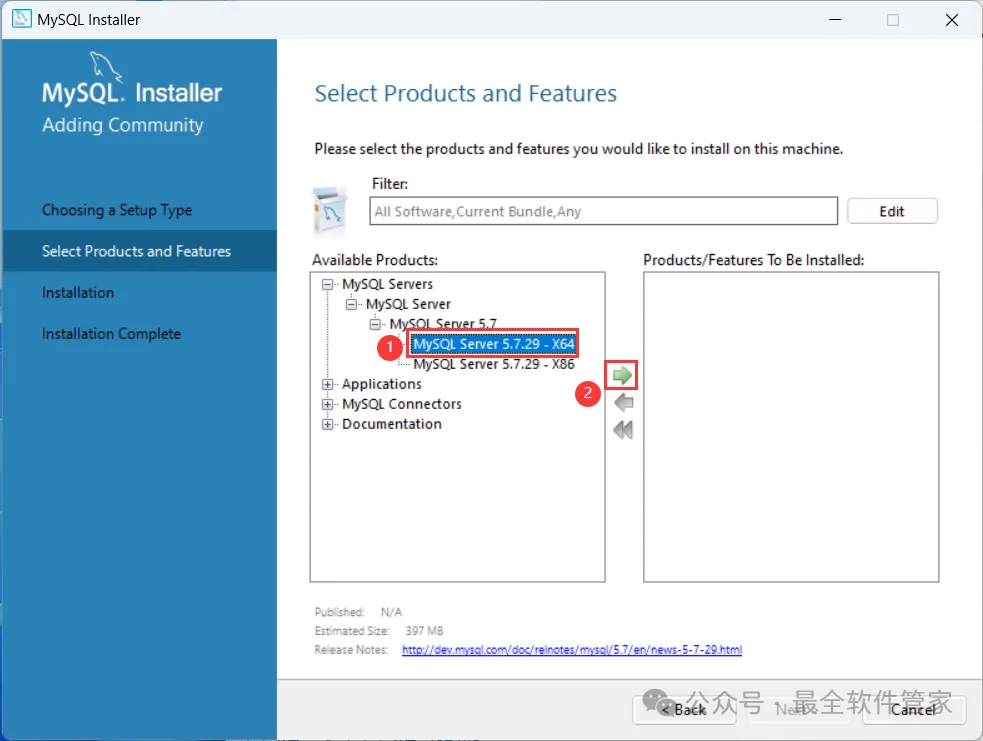This screenshot has height=741, width=983.
Task: Click the Cancel button
Action: [x=913, y=709]
